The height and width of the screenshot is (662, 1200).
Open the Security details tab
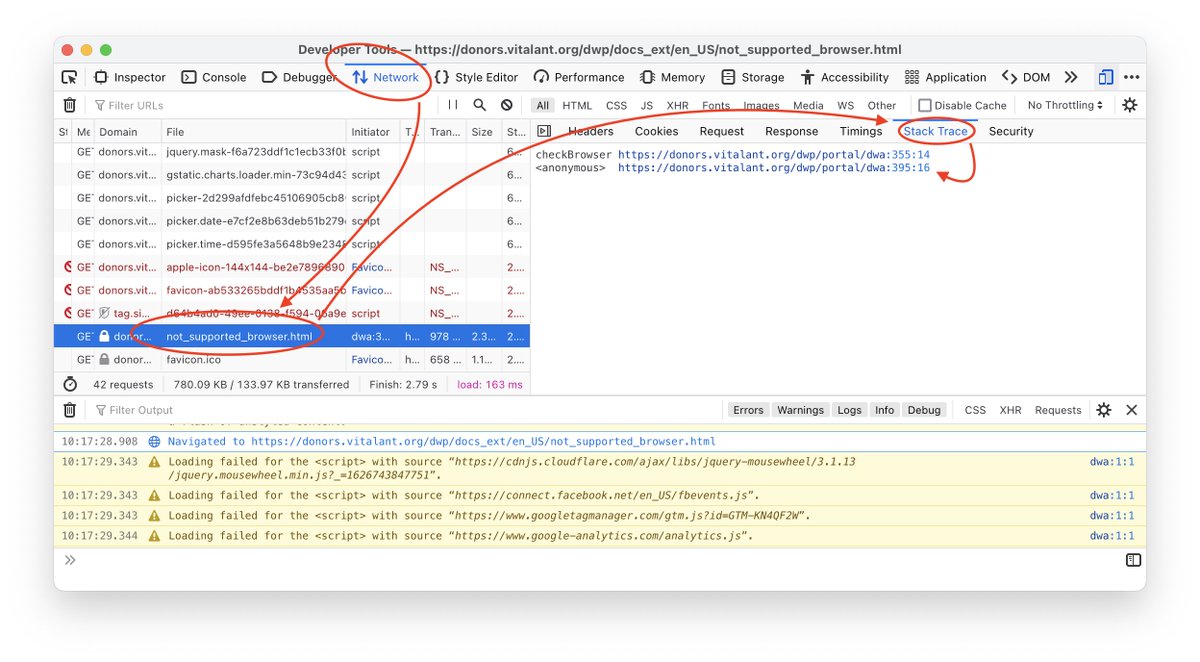(x=1011, y=131)
